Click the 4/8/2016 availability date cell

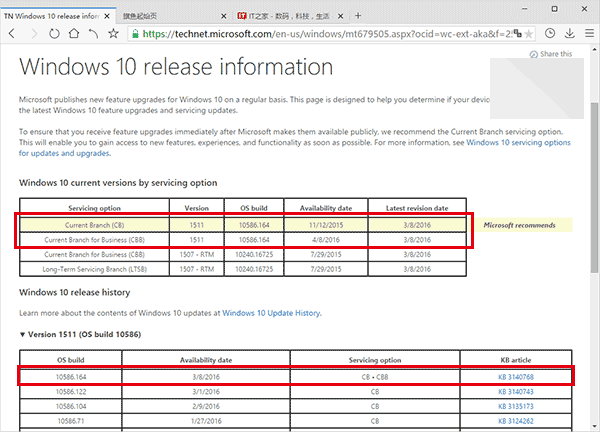[x=326, y=240]
